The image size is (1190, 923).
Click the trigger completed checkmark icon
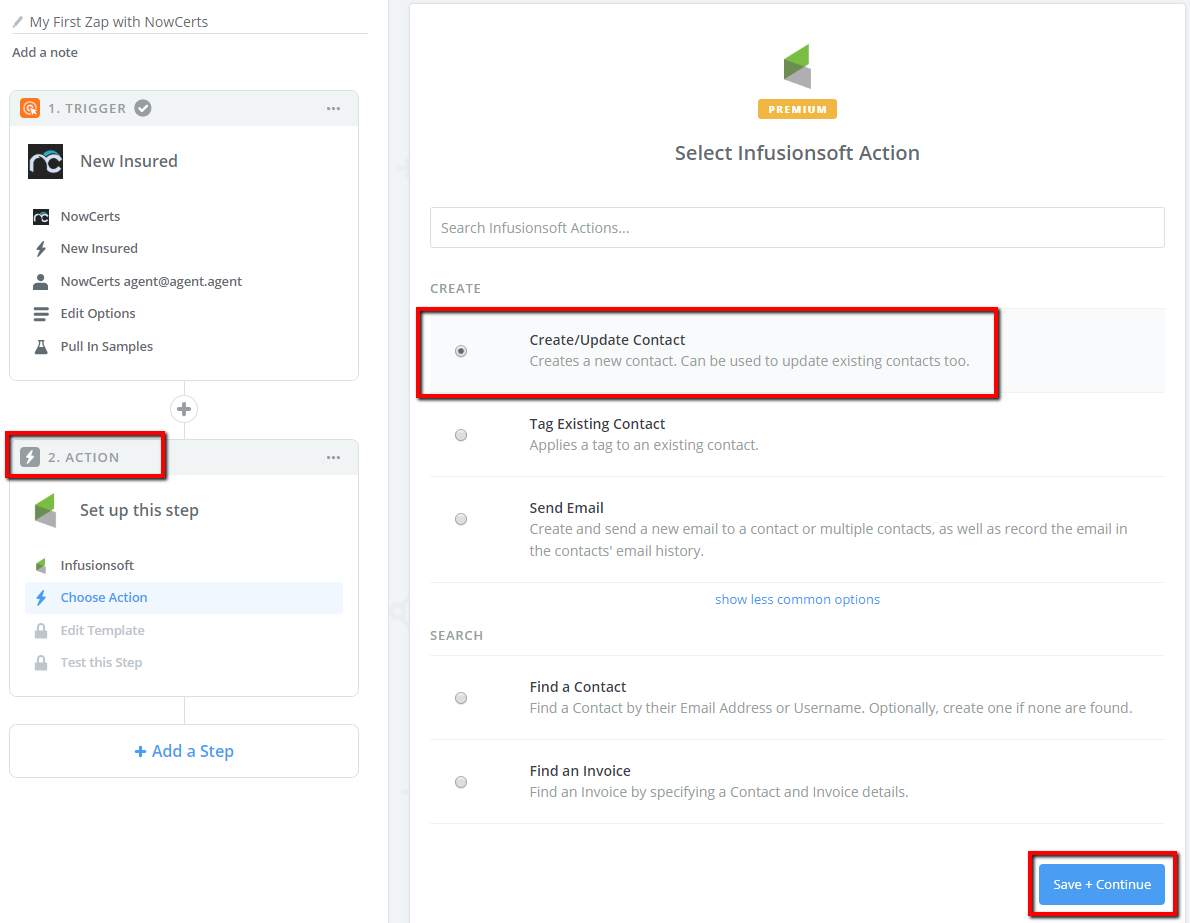click(x=143, y=109)
